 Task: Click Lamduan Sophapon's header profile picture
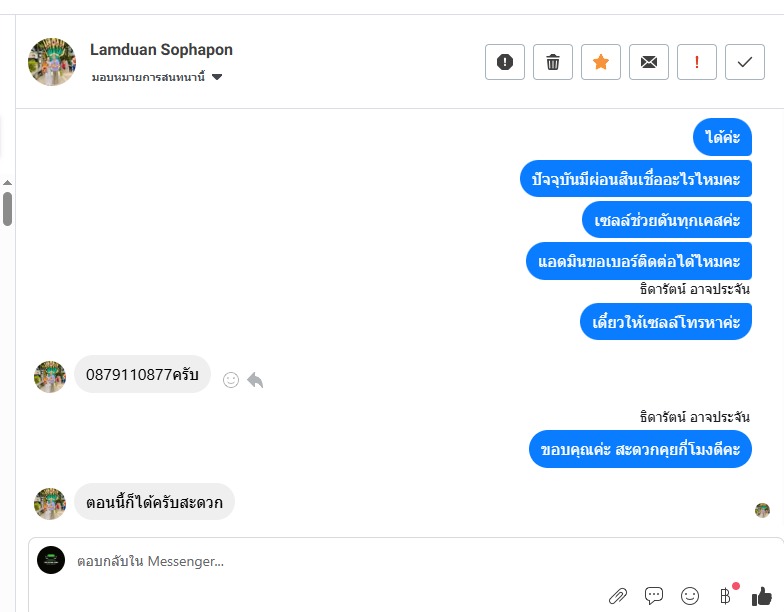[52, 62]
